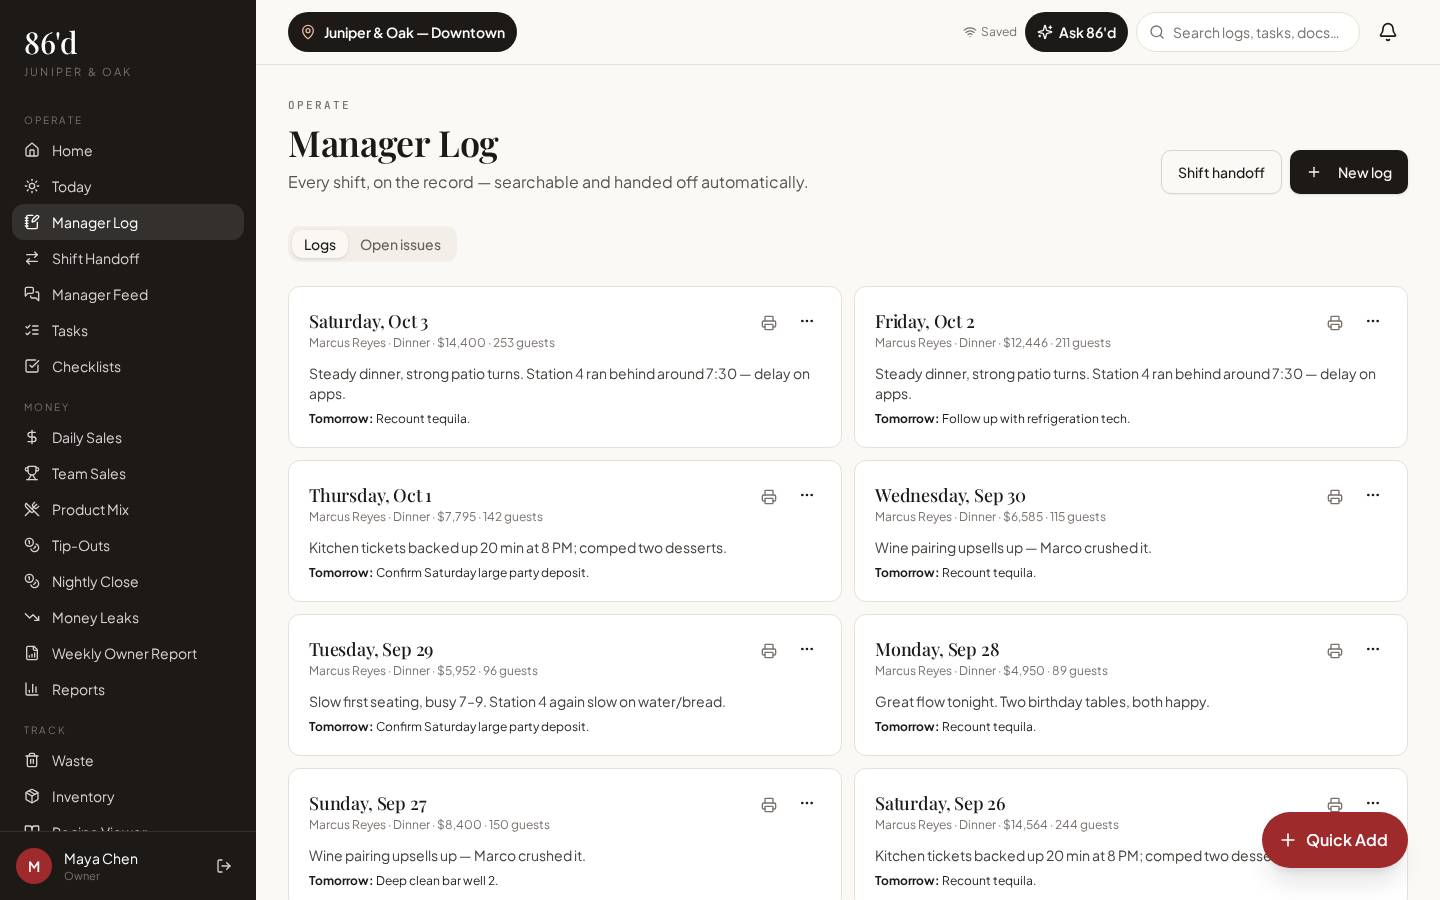Print the Tuesday, Sep 29 log
Screen dimensions: 1440x900
[769, 651]
